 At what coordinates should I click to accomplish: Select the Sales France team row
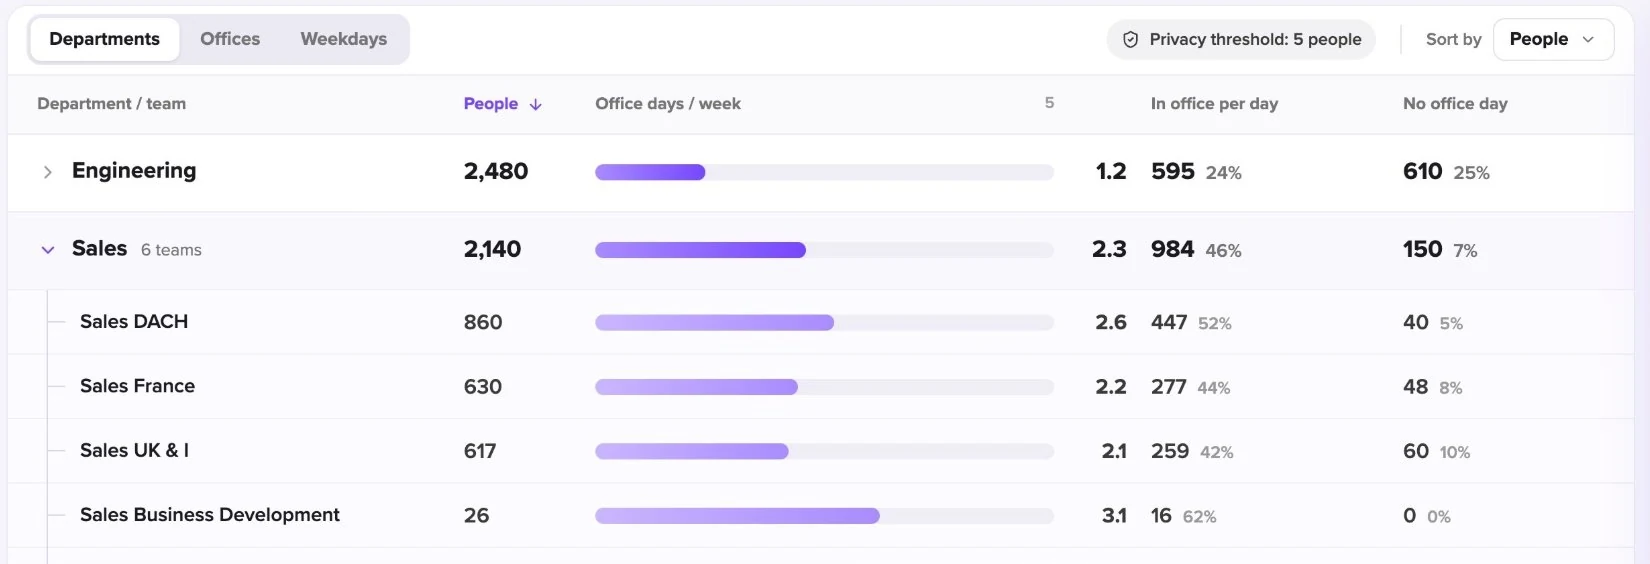820,386
